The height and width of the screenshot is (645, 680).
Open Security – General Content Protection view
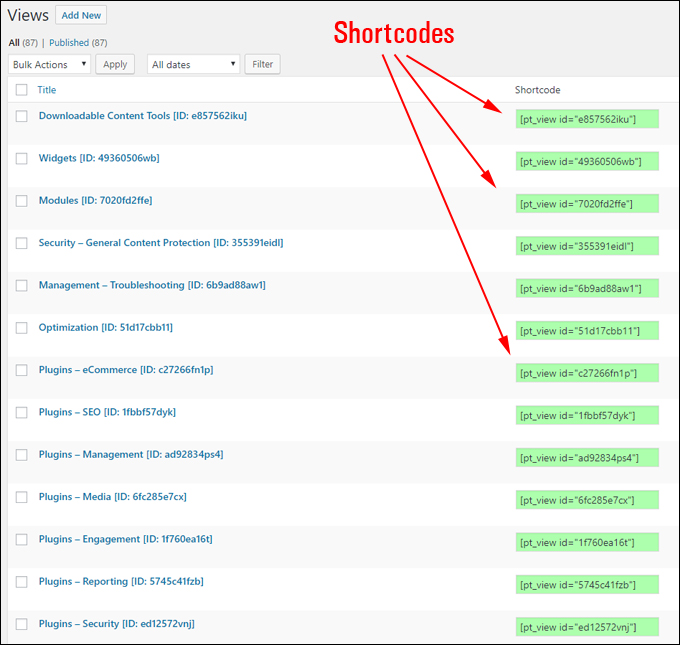[161, 242]
